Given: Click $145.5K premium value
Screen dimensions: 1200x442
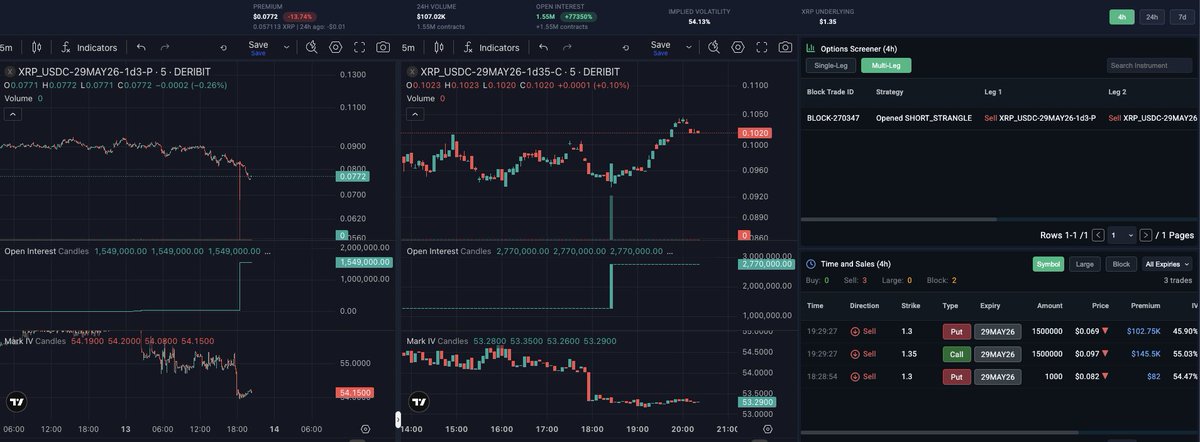Looking at the screenshot, I should click(x=1146, y=354).
